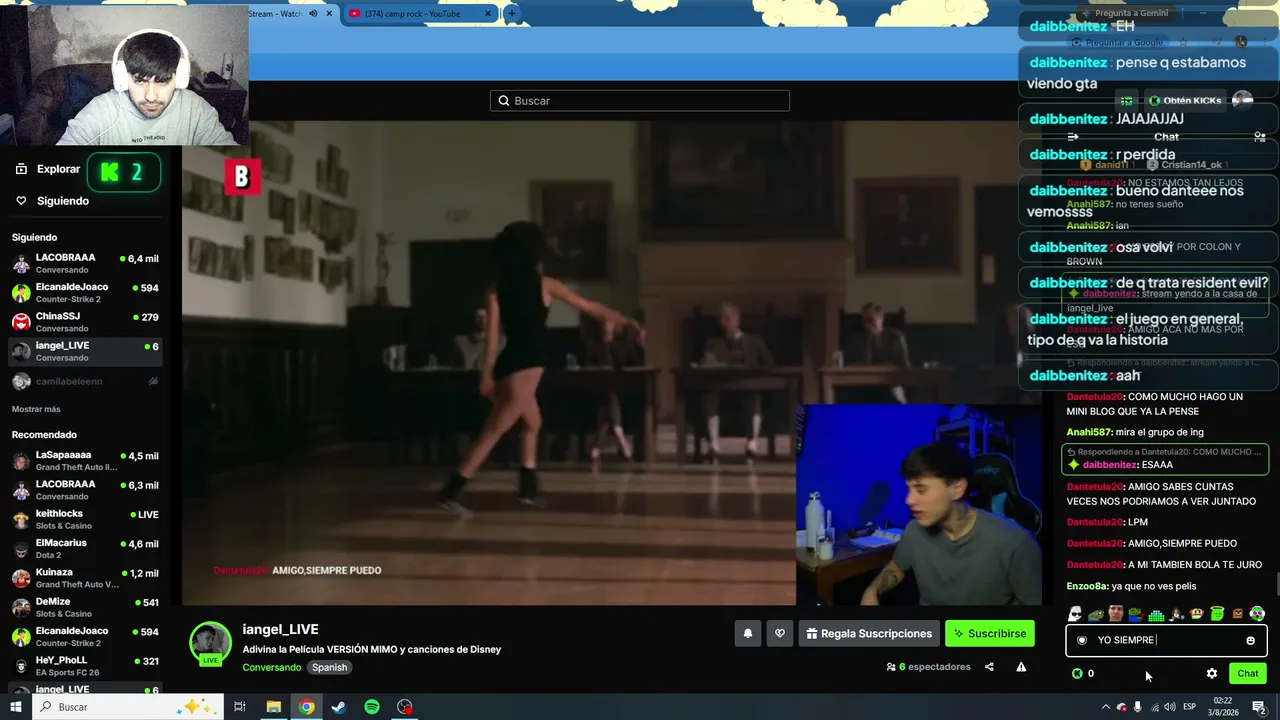Click the bell notification button
The width and height of the screenshot is (1280, 720).
click(747, 633)
